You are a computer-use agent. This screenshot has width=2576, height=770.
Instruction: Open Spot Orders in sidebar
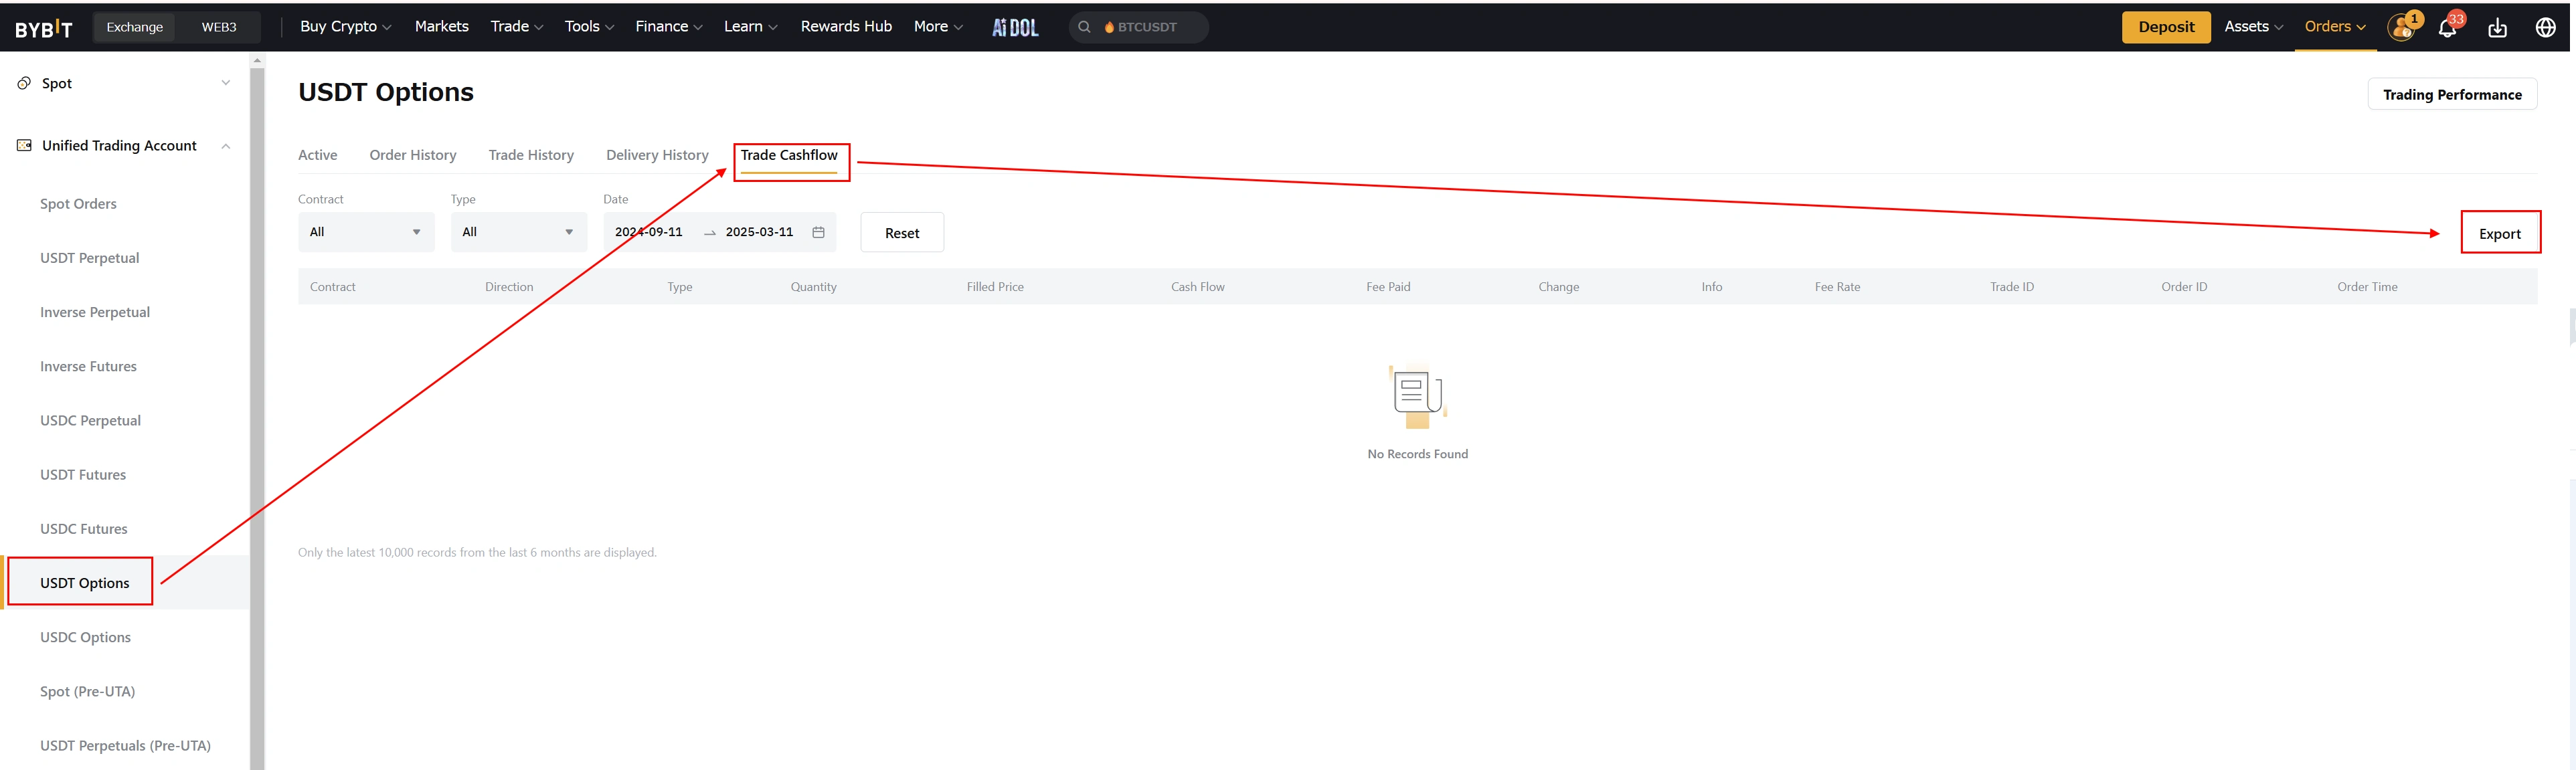tap(78, 204)
